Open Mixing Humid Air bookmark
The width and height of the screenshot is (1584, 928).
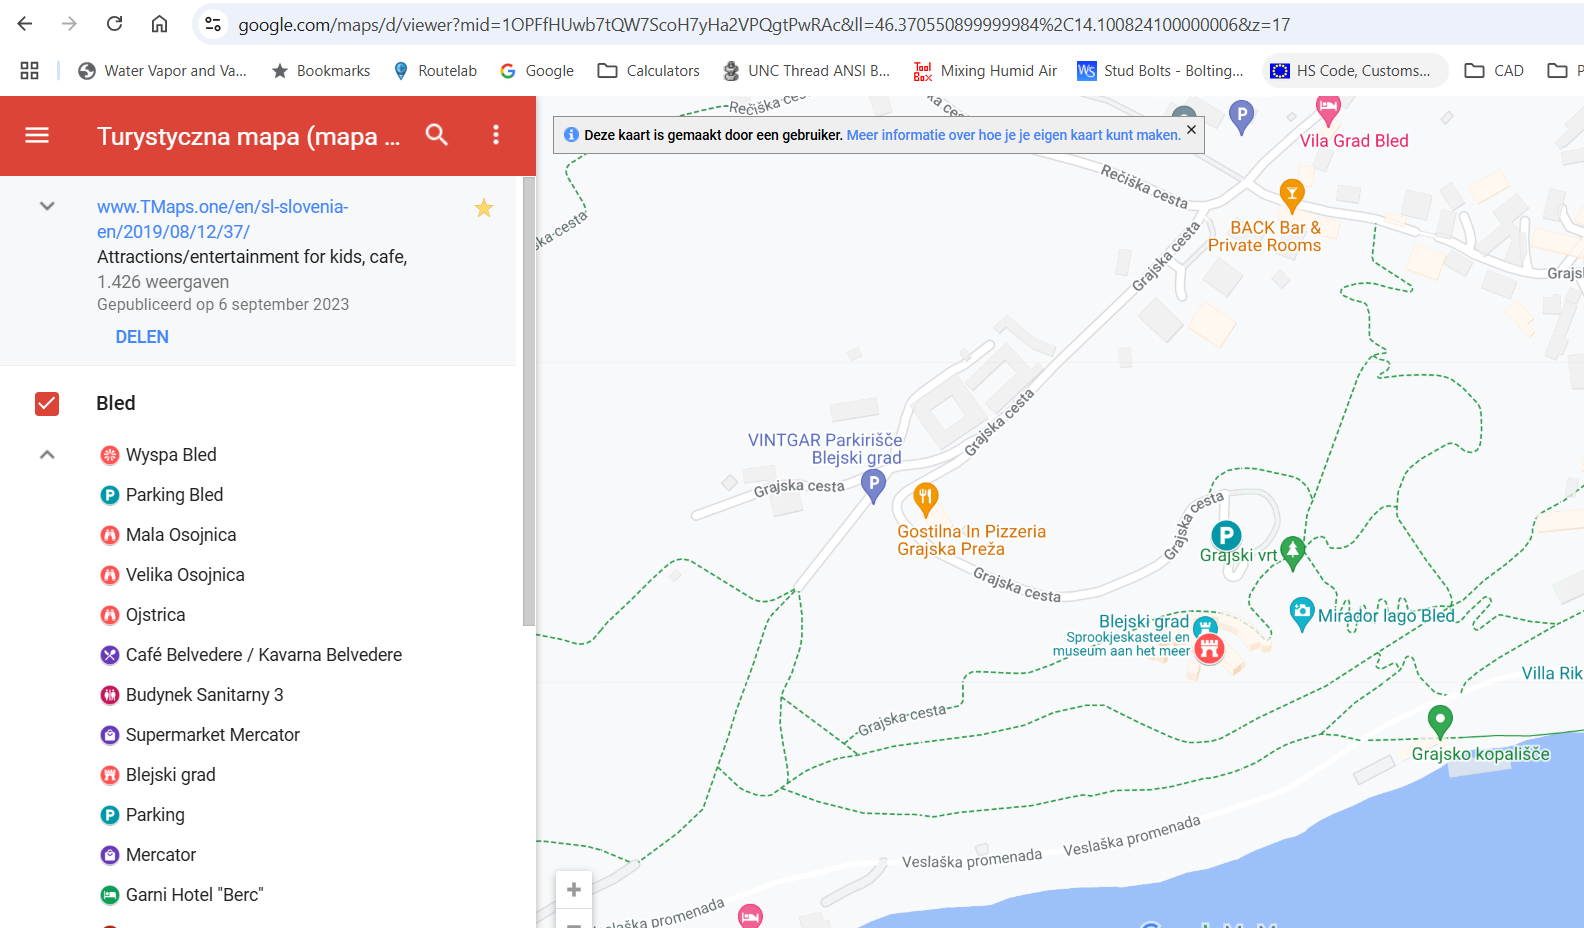(x=985, y=70)
